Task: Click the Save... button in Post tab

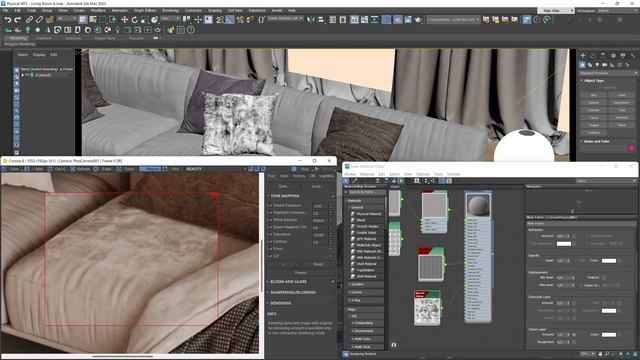Action: click(x=284, y=187)
